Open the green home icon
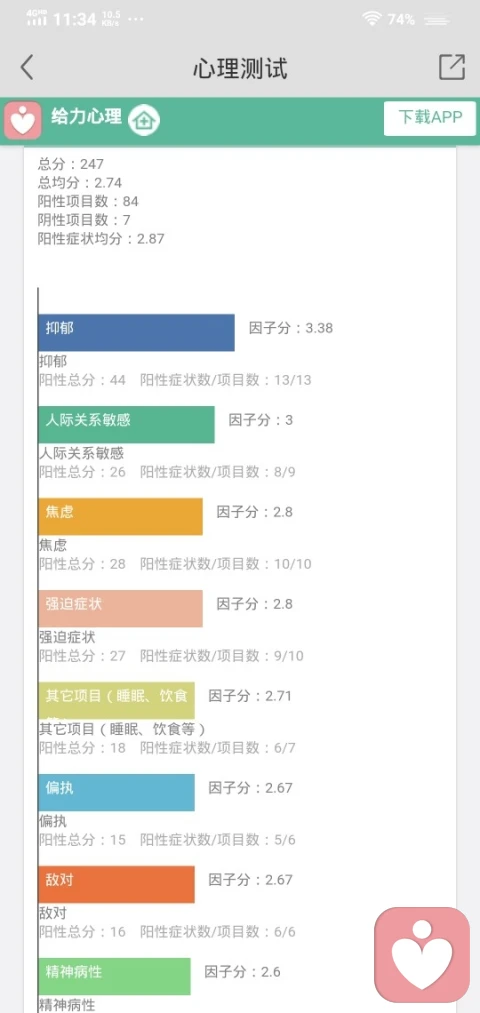This screenshot has width=480, height=1013. 143,120
